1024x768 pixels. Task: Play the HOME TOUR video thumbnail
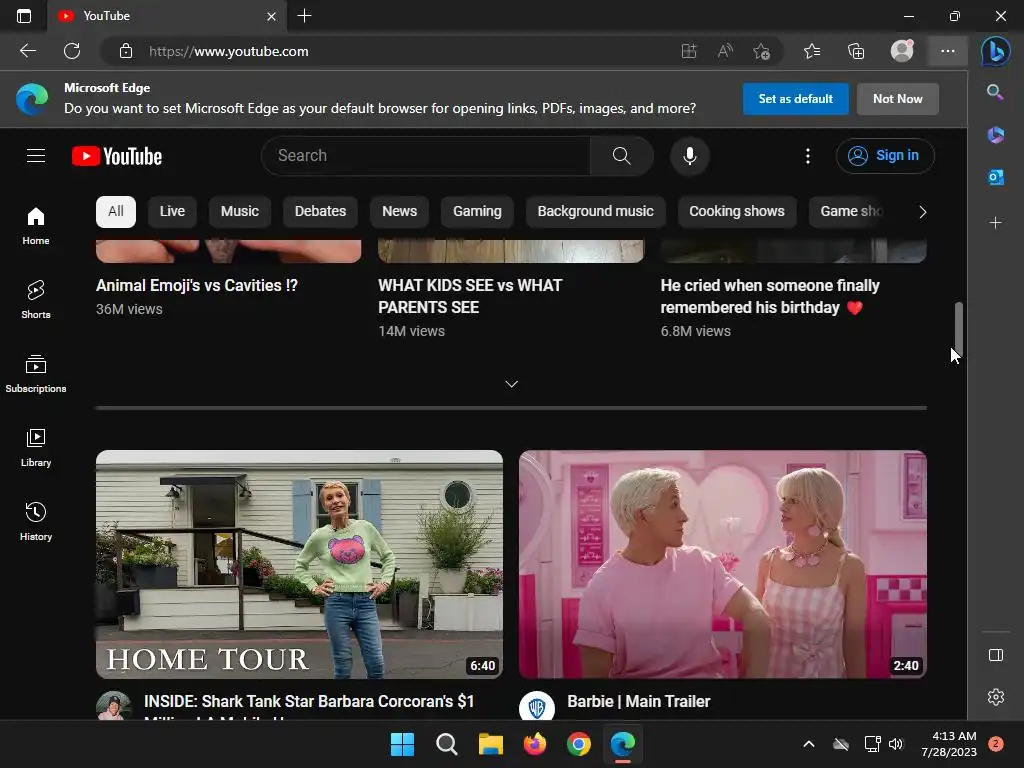point(299,564)
